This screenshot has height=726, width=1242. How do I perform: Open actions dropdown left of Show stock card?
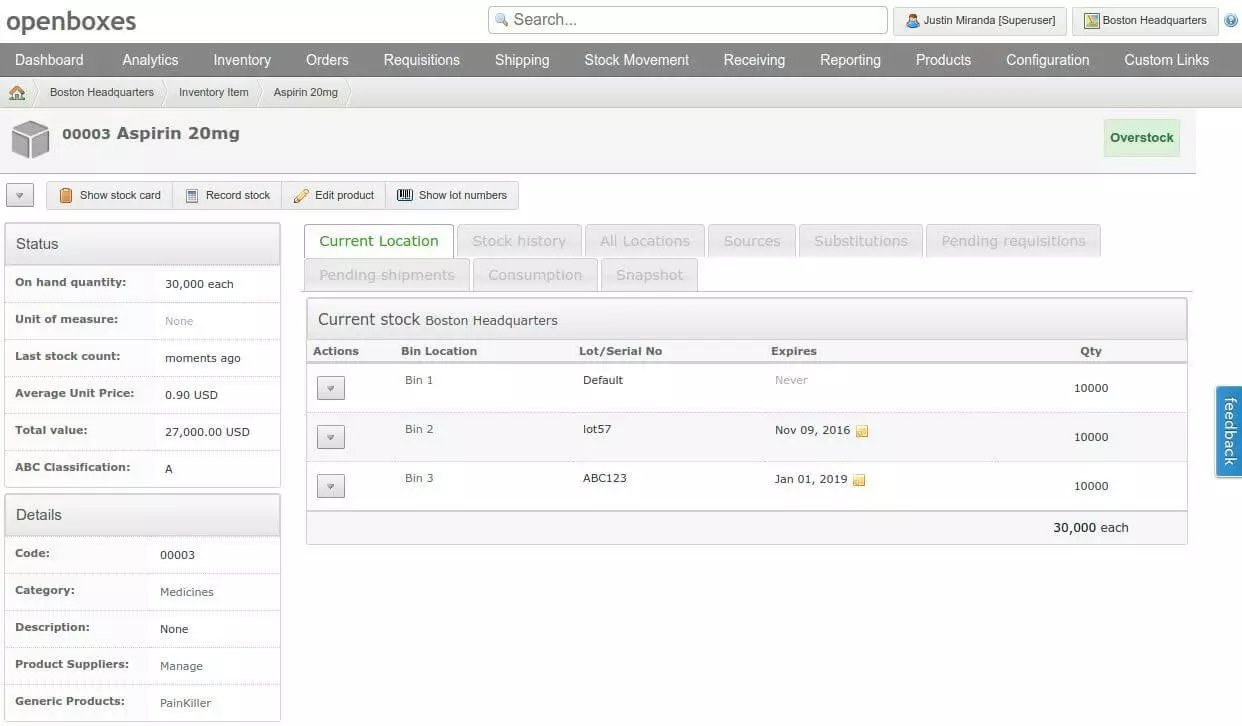click(x=20, y=196)
